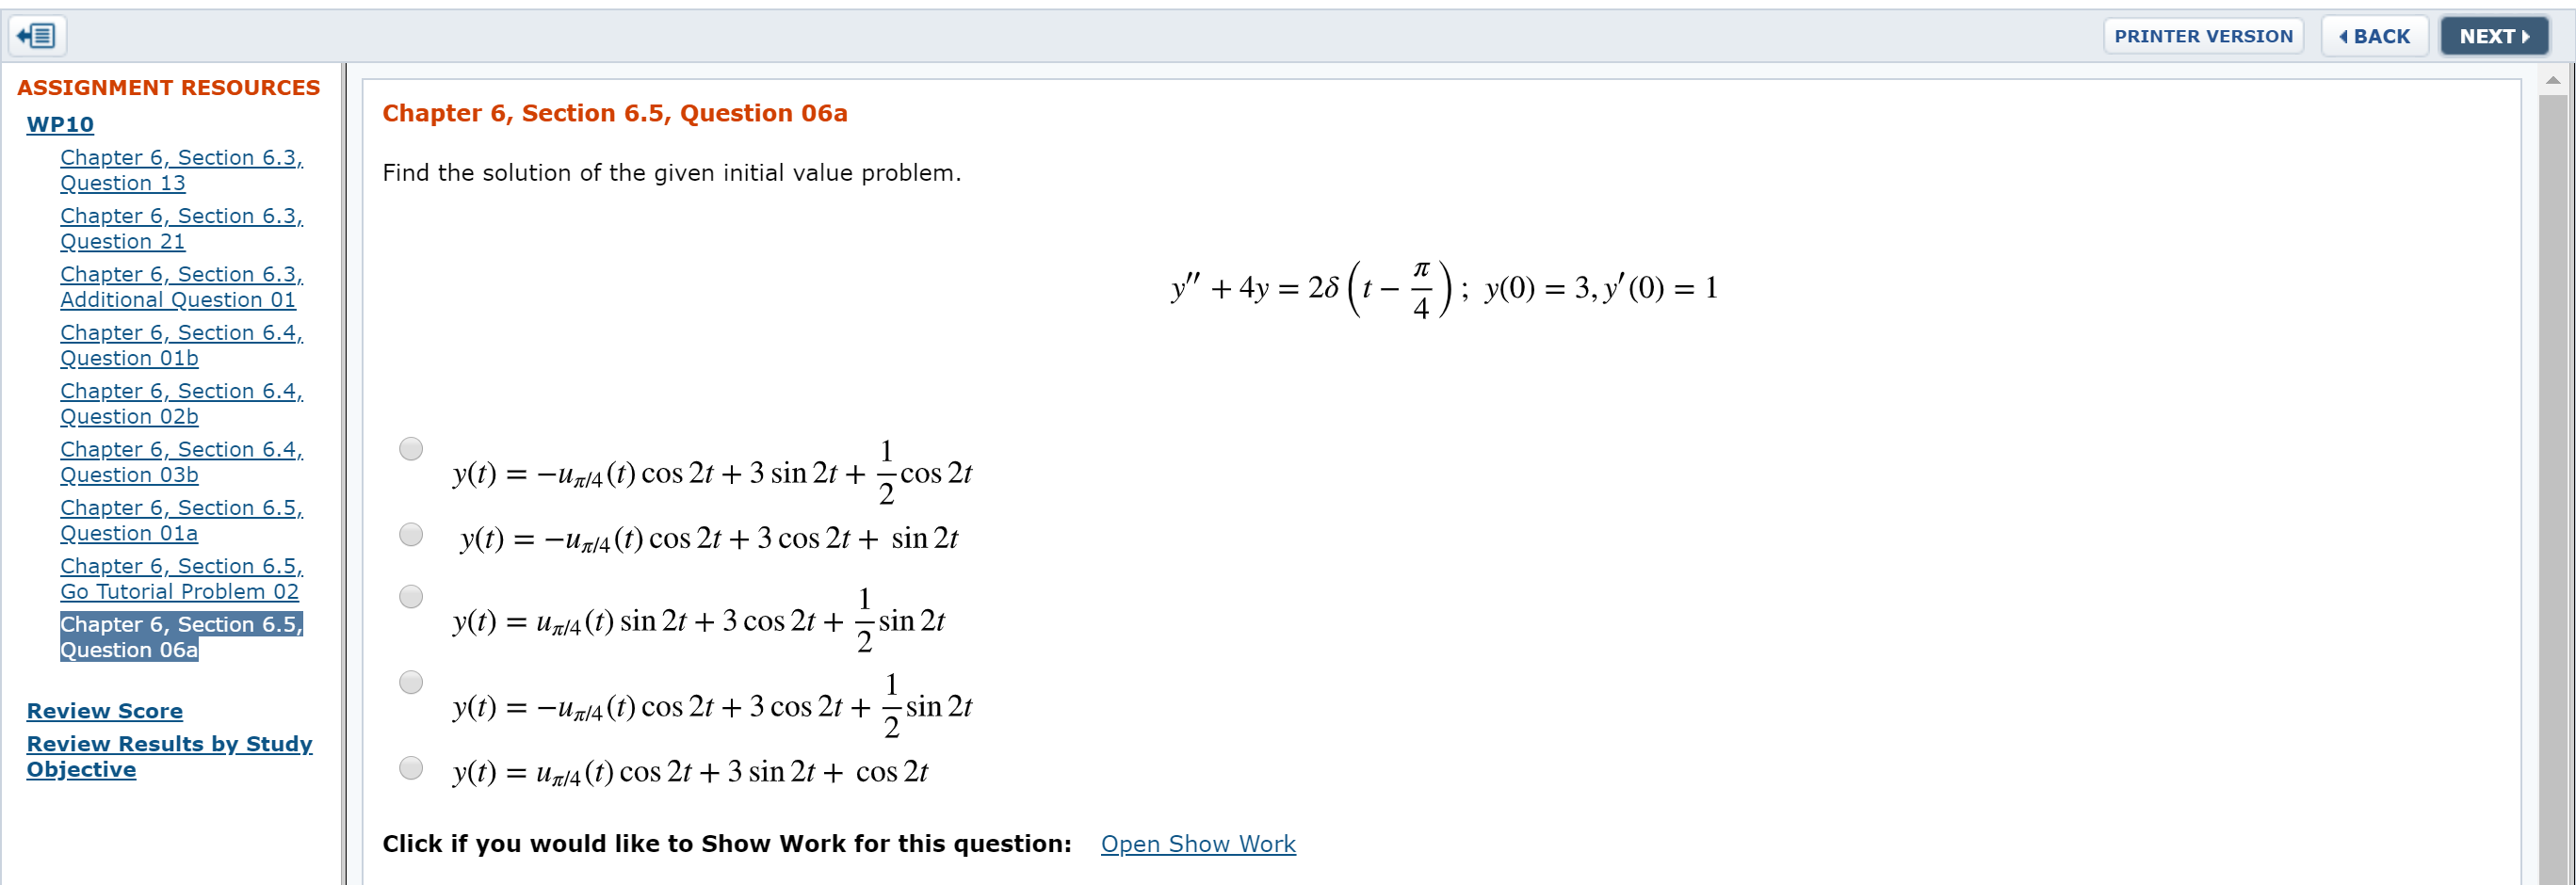Go to Section 6.3 Question 13
The image size is (2576, 885).
[181, 170]
